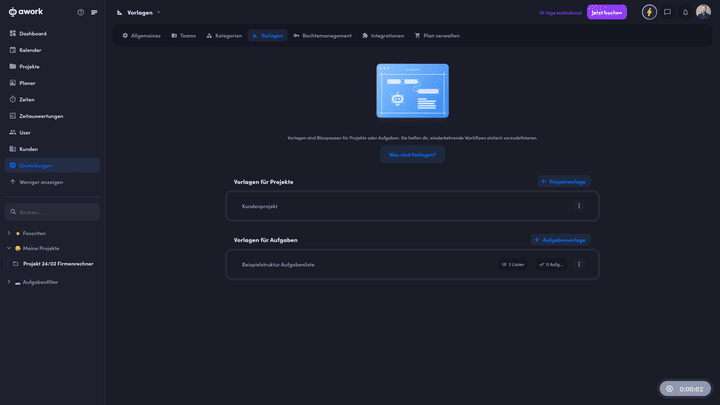Collapse the Meine Projekte section
The image size is (720, 405).
point(9,248)
